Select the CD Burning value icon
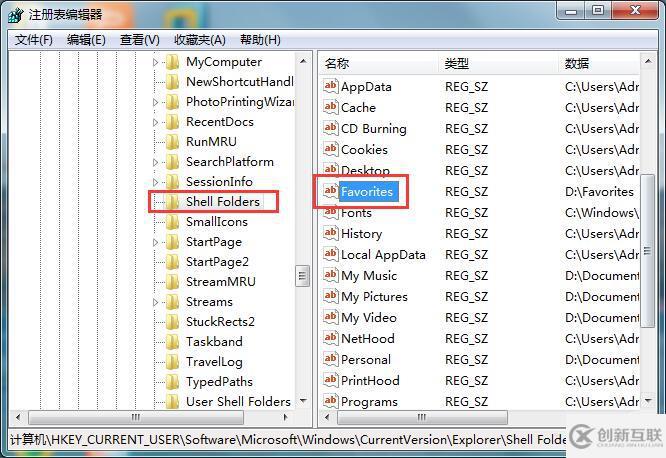666x458 pixels. coord(330,128)
